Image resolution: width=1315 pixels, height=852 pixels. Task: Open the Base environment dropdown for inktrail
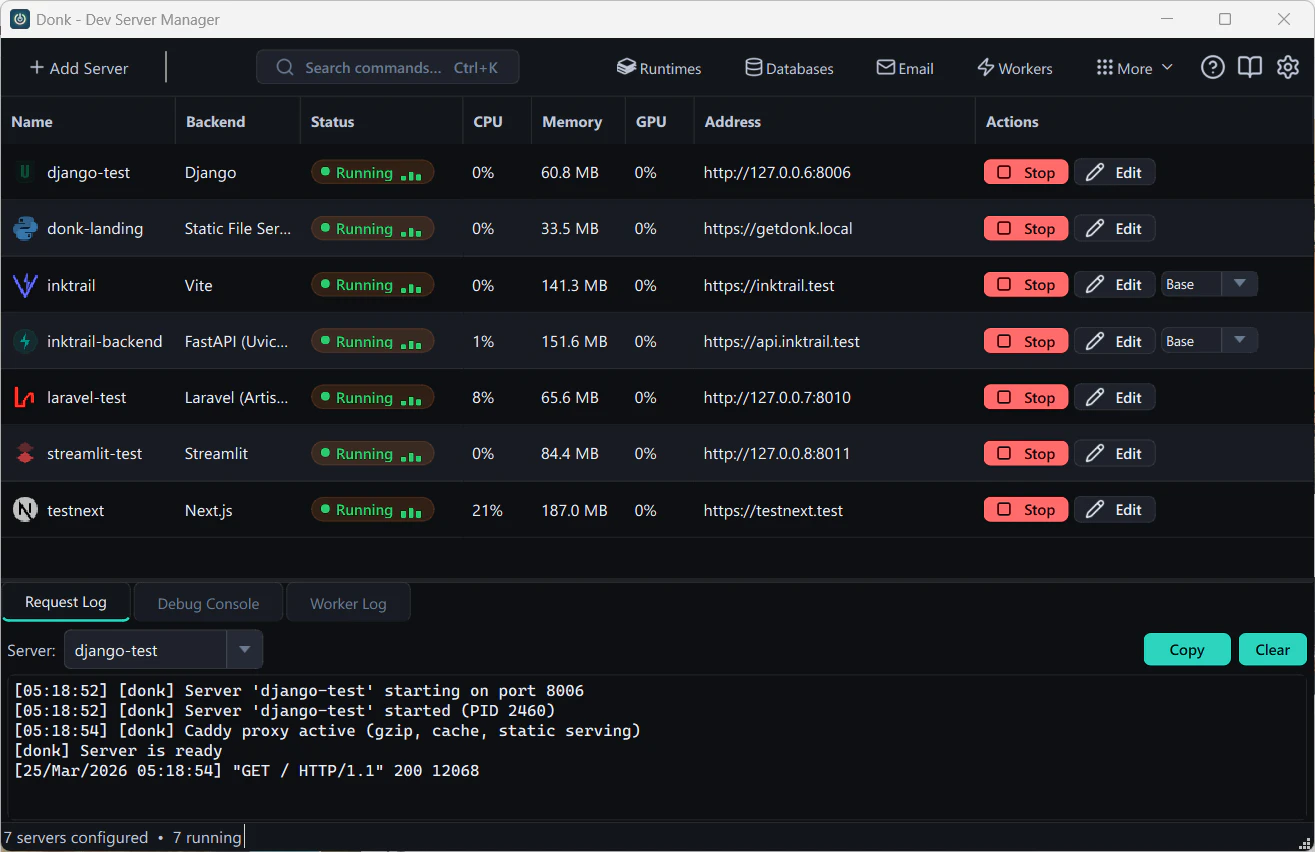click(x=1238, y=284)
